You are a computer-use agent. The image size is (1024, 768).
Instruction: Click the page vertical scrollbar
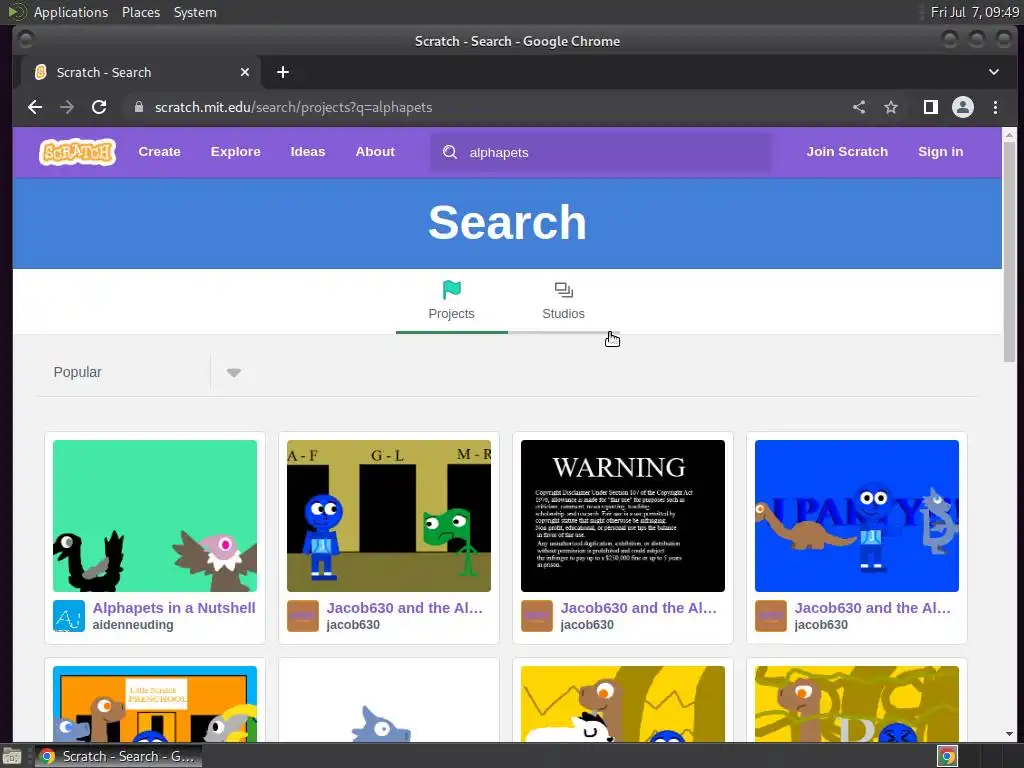pos(1010,251)
